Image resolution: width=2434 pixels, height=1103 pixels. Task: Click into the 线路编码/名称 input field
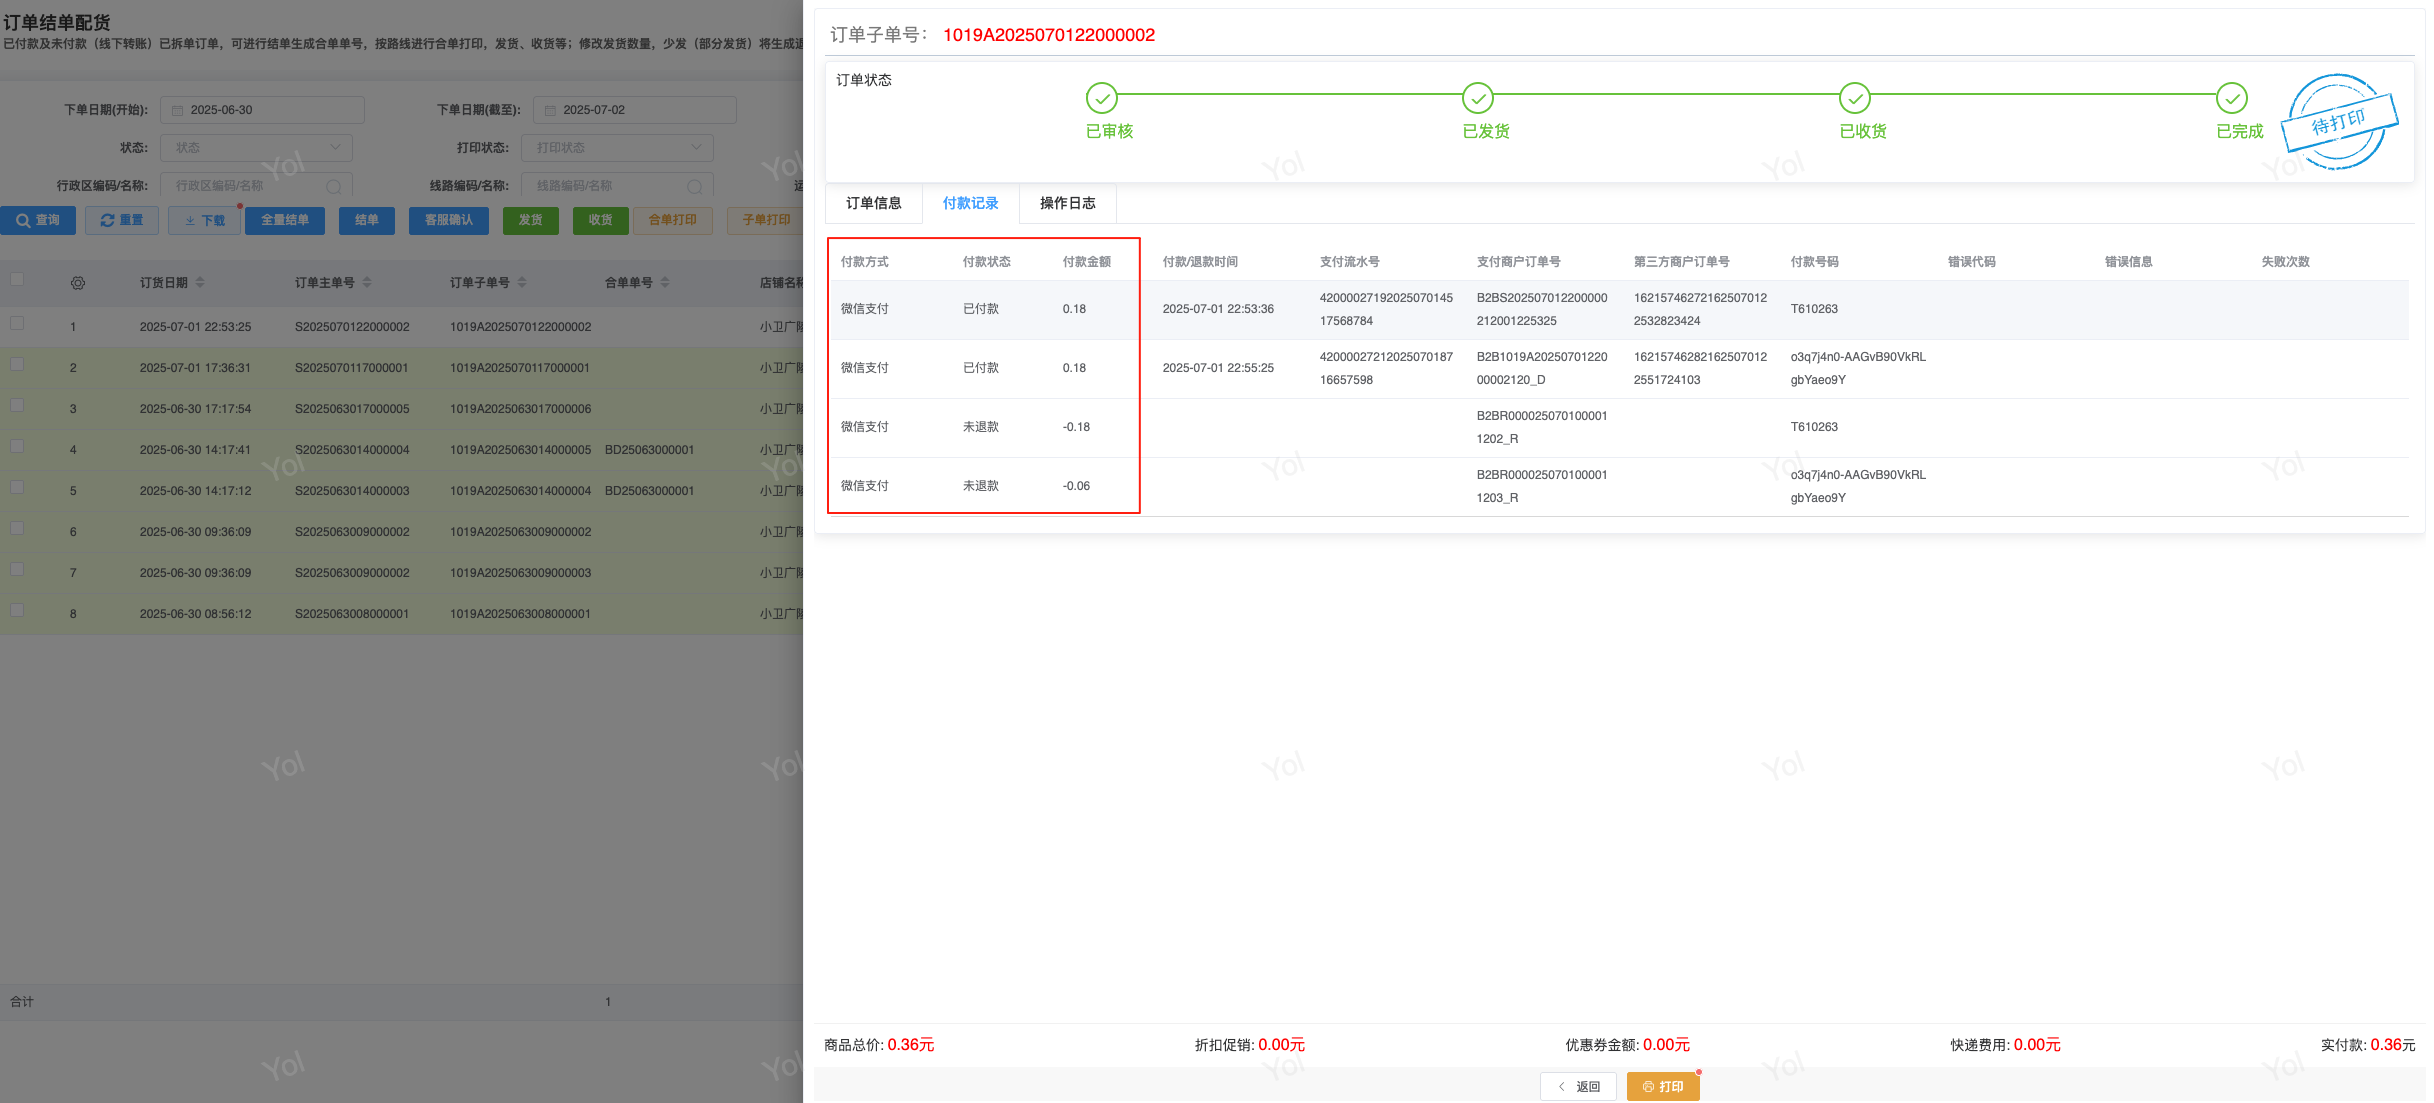coord(607,186)
